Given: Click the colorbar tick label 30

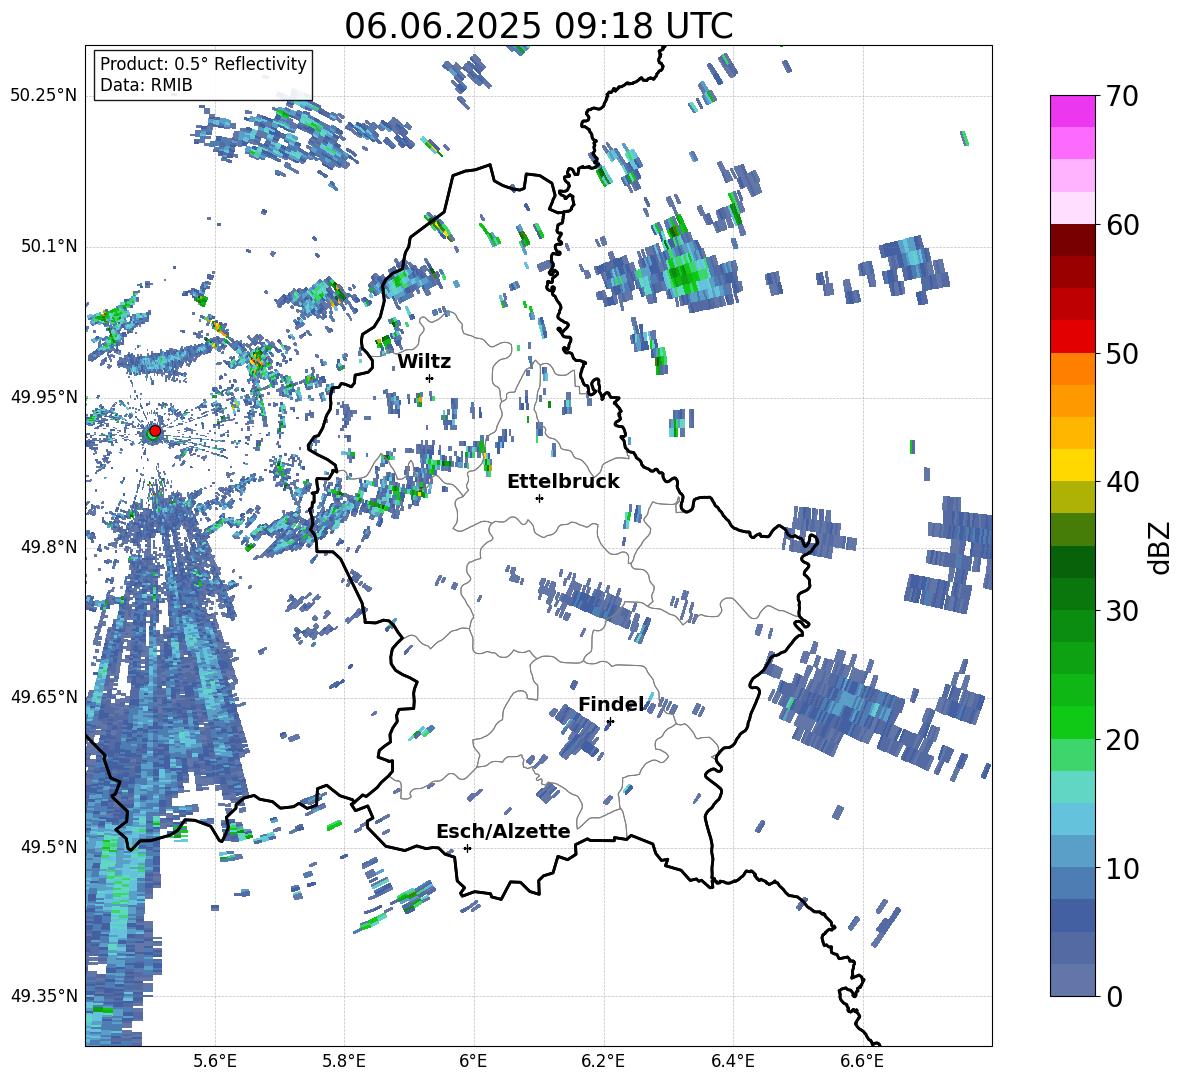Looking at the screenshot, I should pyautogui.click(x=1122, y=610).
